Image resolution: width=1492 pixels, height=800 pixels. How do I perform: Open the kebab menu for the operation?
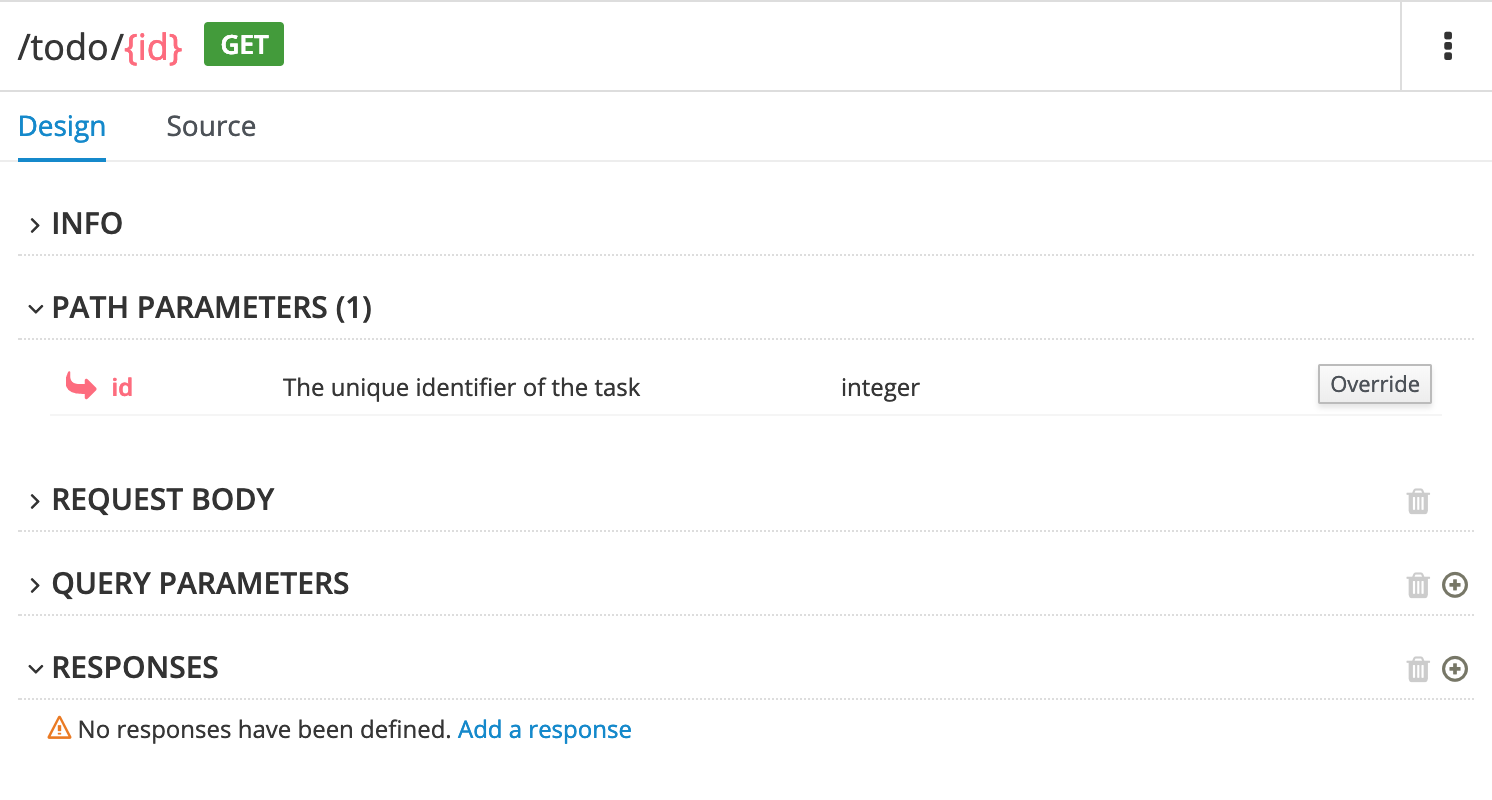(1447, 46)
